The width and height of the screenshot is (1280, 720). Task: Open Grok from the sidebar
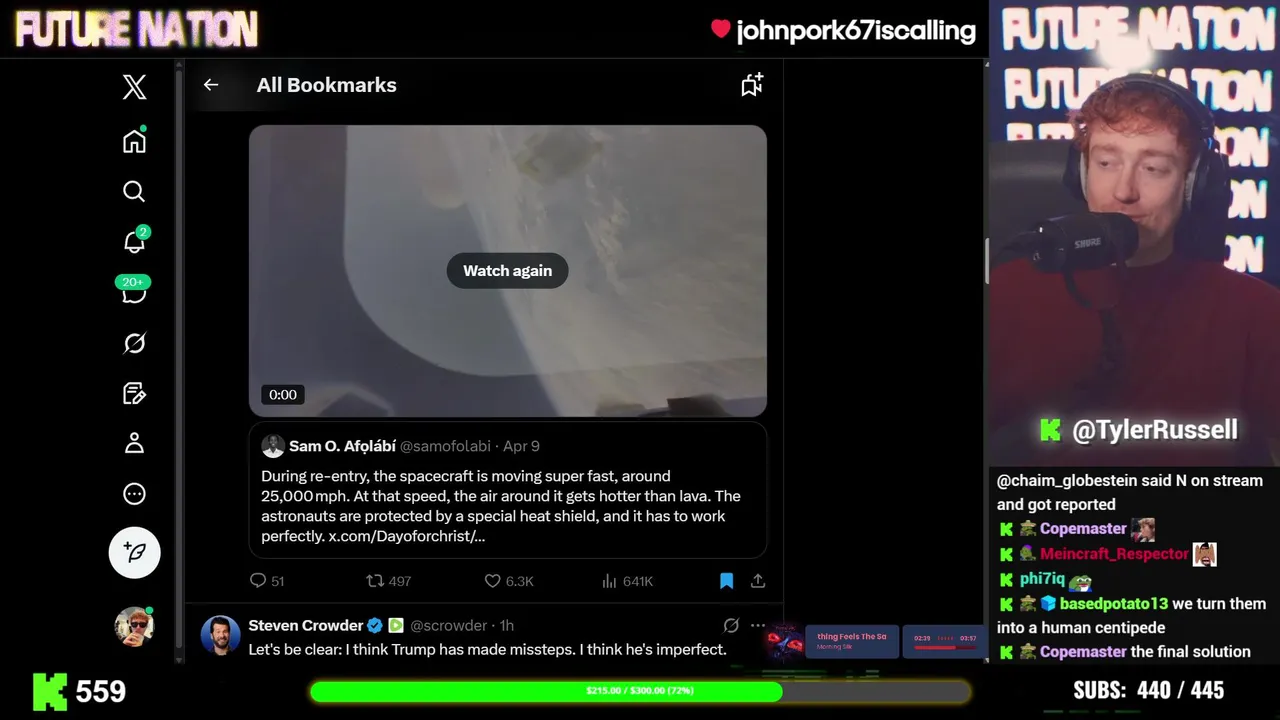134,343
